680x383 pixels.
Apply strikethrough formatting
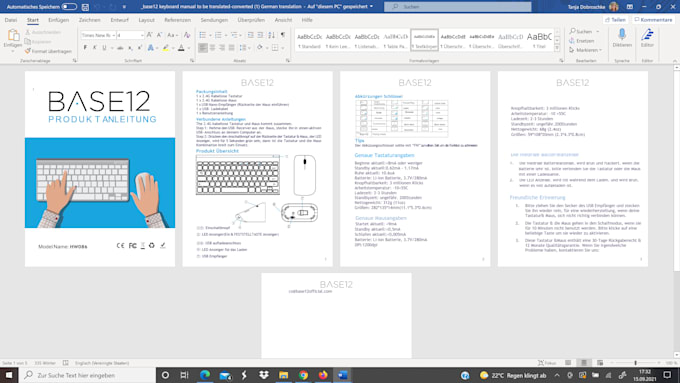pyautogui.click(x=120, y=48)
